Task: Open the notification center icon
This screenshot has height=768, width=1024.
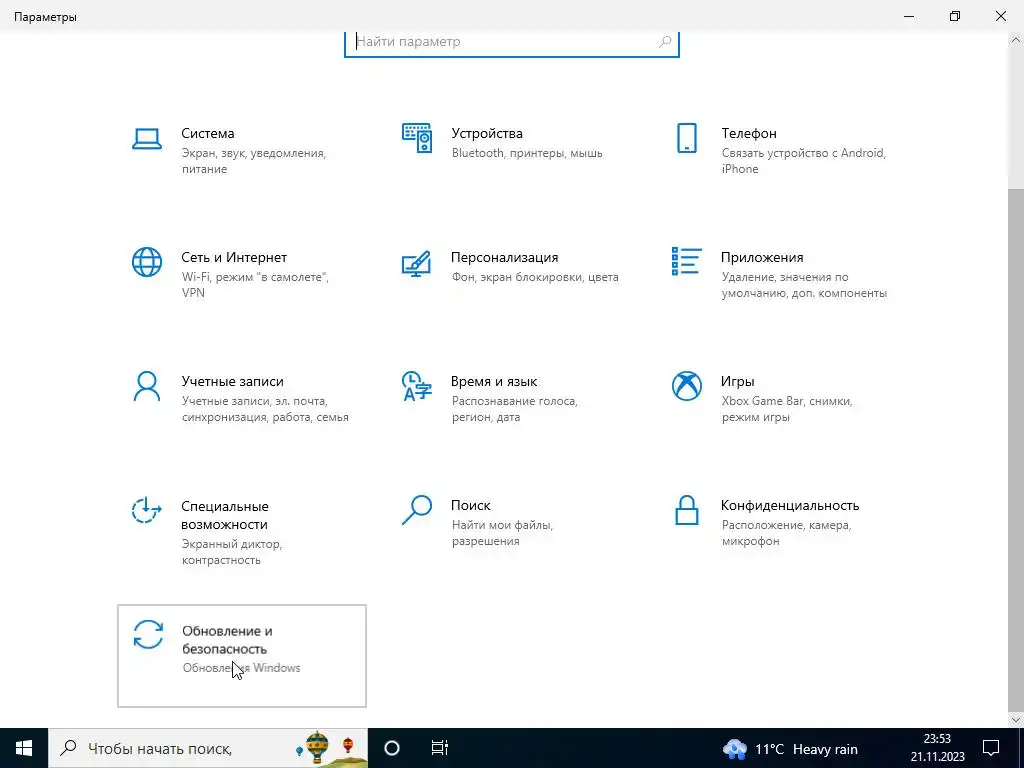Action: tap(991, 748)
